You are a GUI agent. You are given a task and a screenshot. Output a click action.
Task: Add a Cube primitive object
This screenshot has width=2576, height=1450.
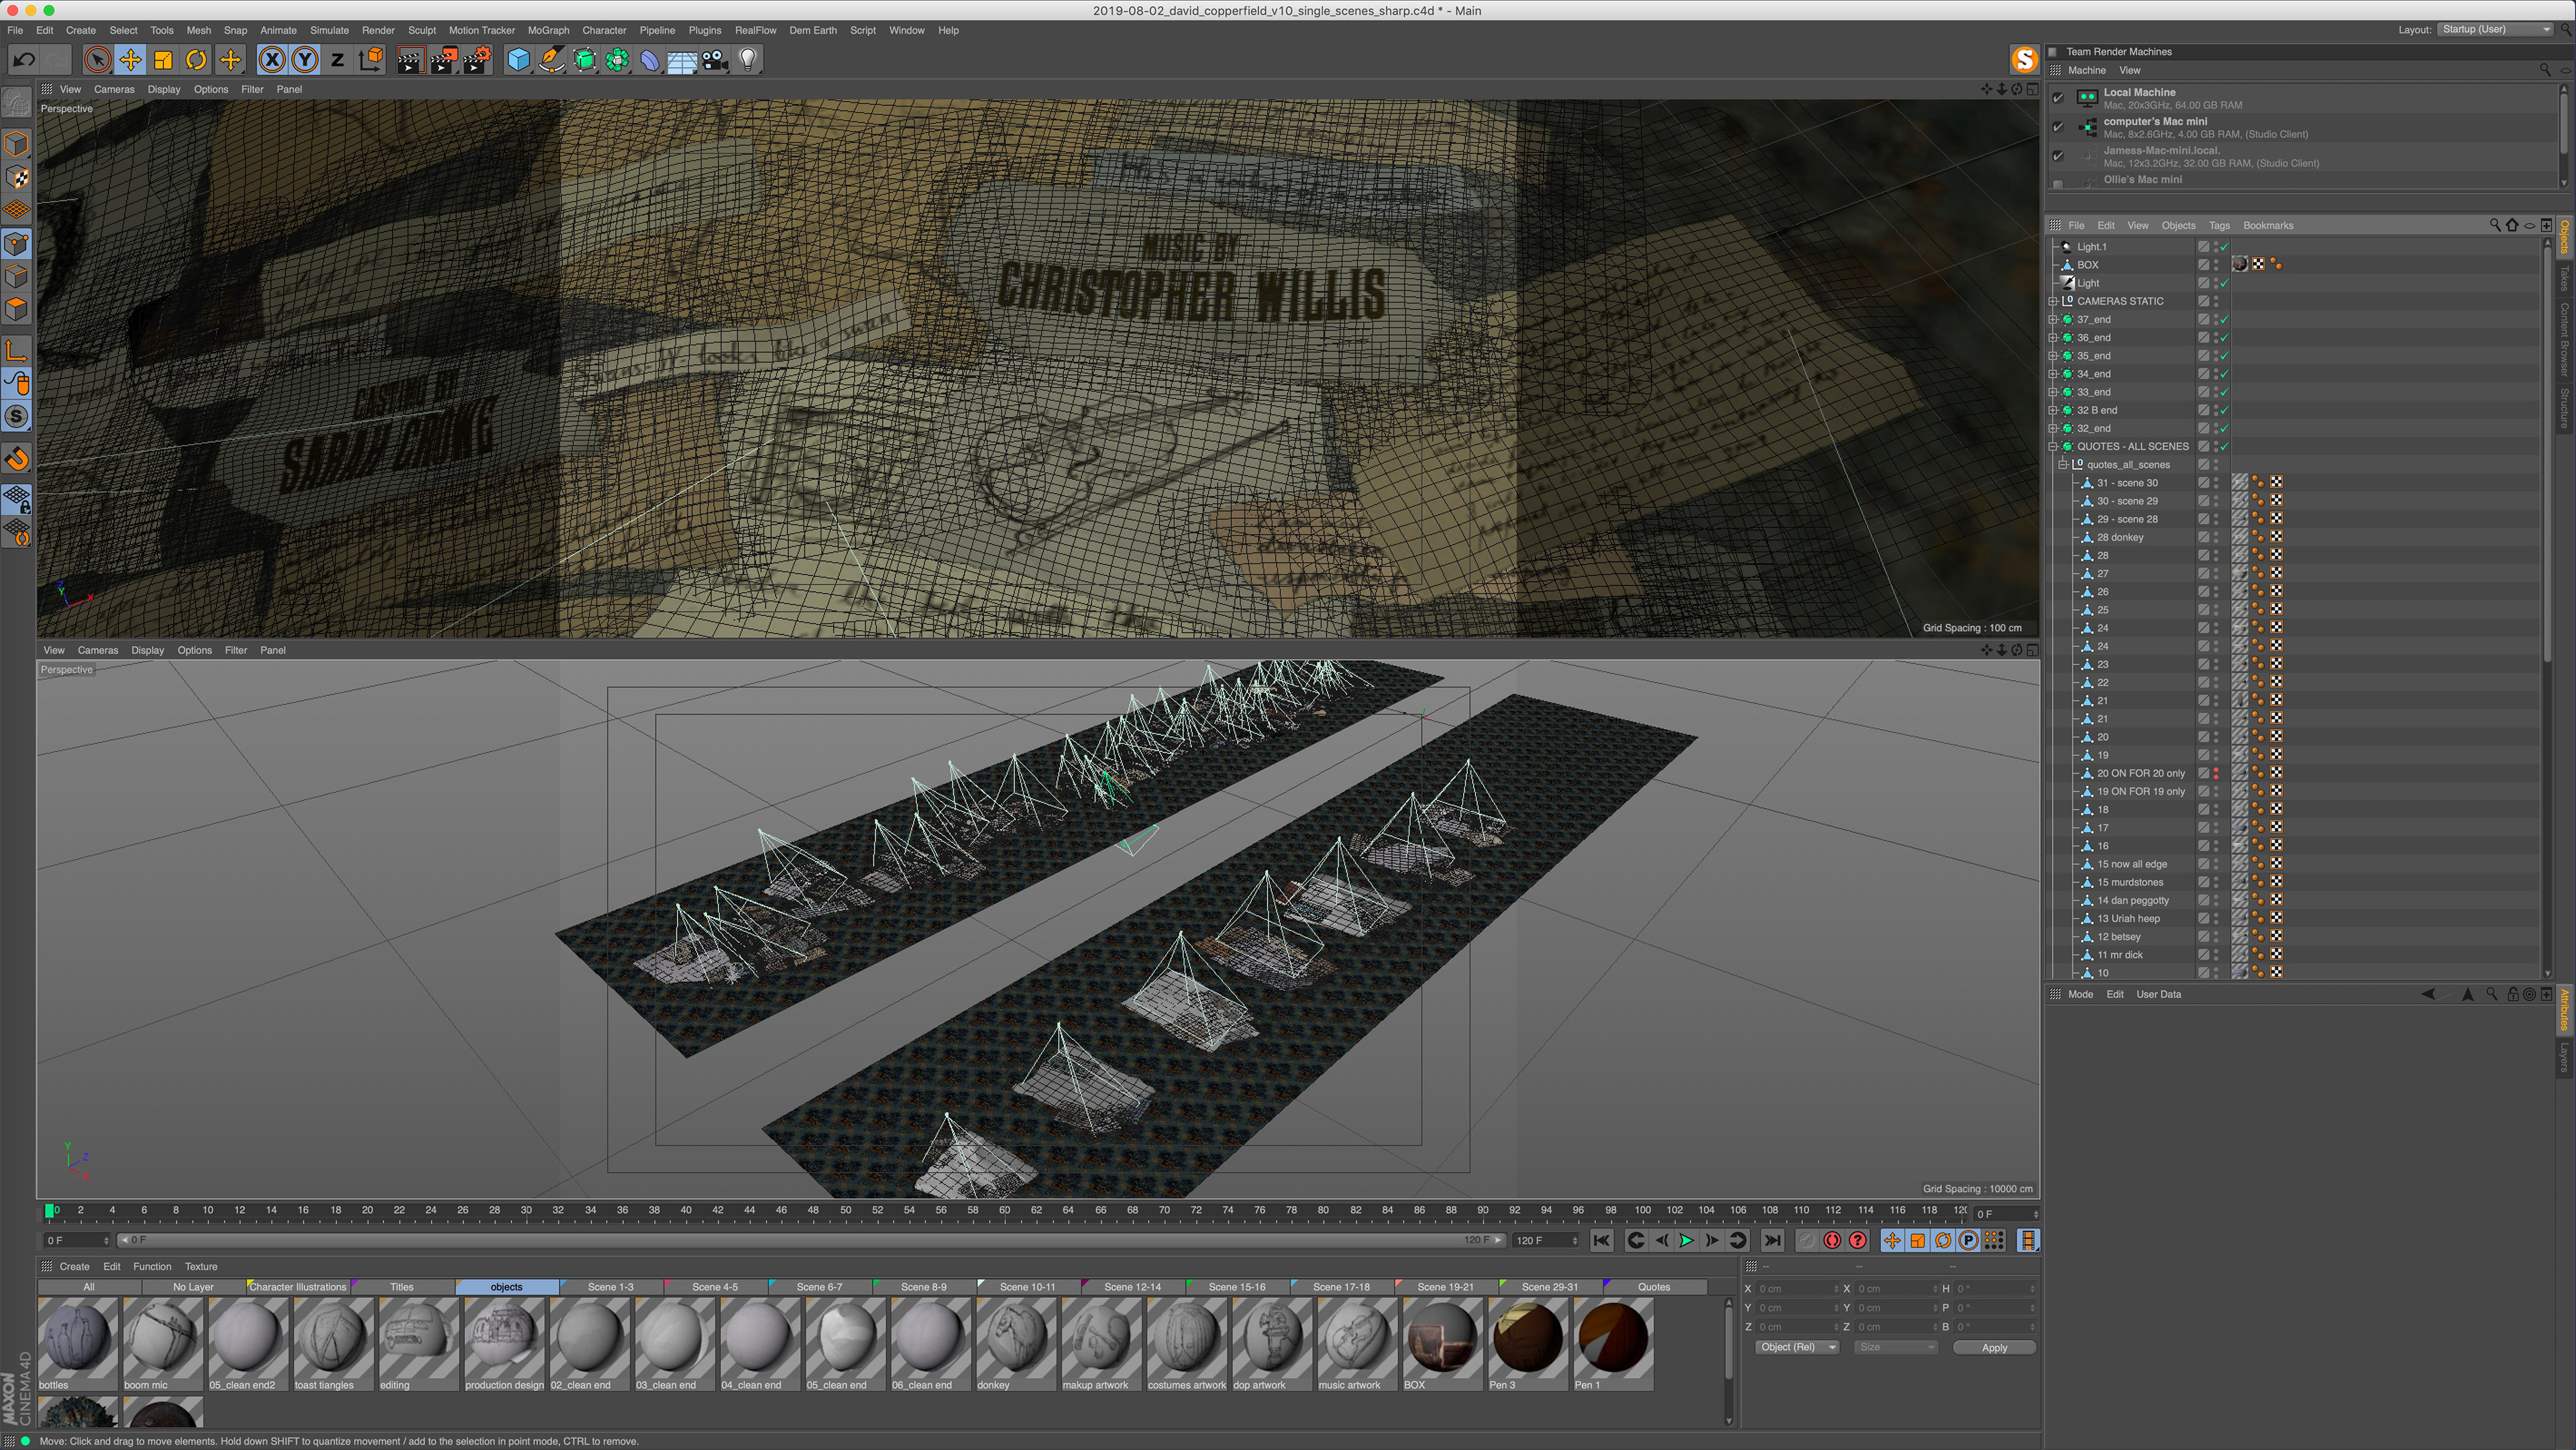pos(519,60)
